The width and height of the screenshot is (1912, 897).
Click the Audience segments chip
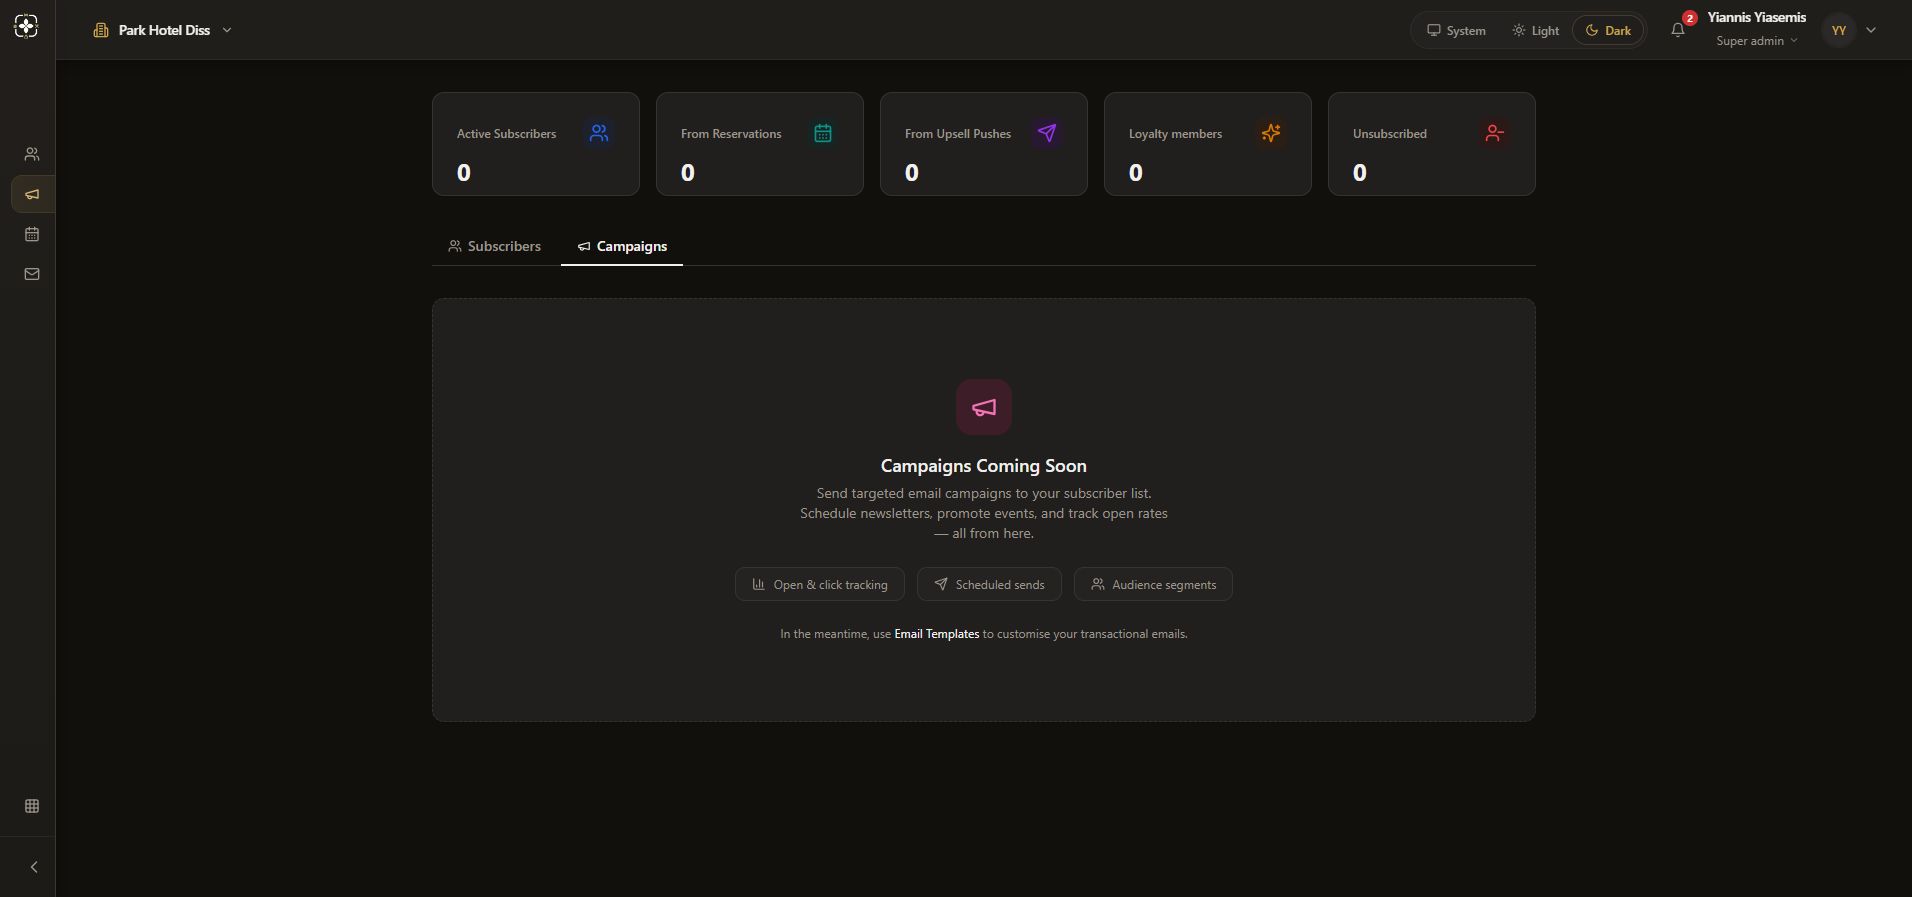(x=1153, y=584)
